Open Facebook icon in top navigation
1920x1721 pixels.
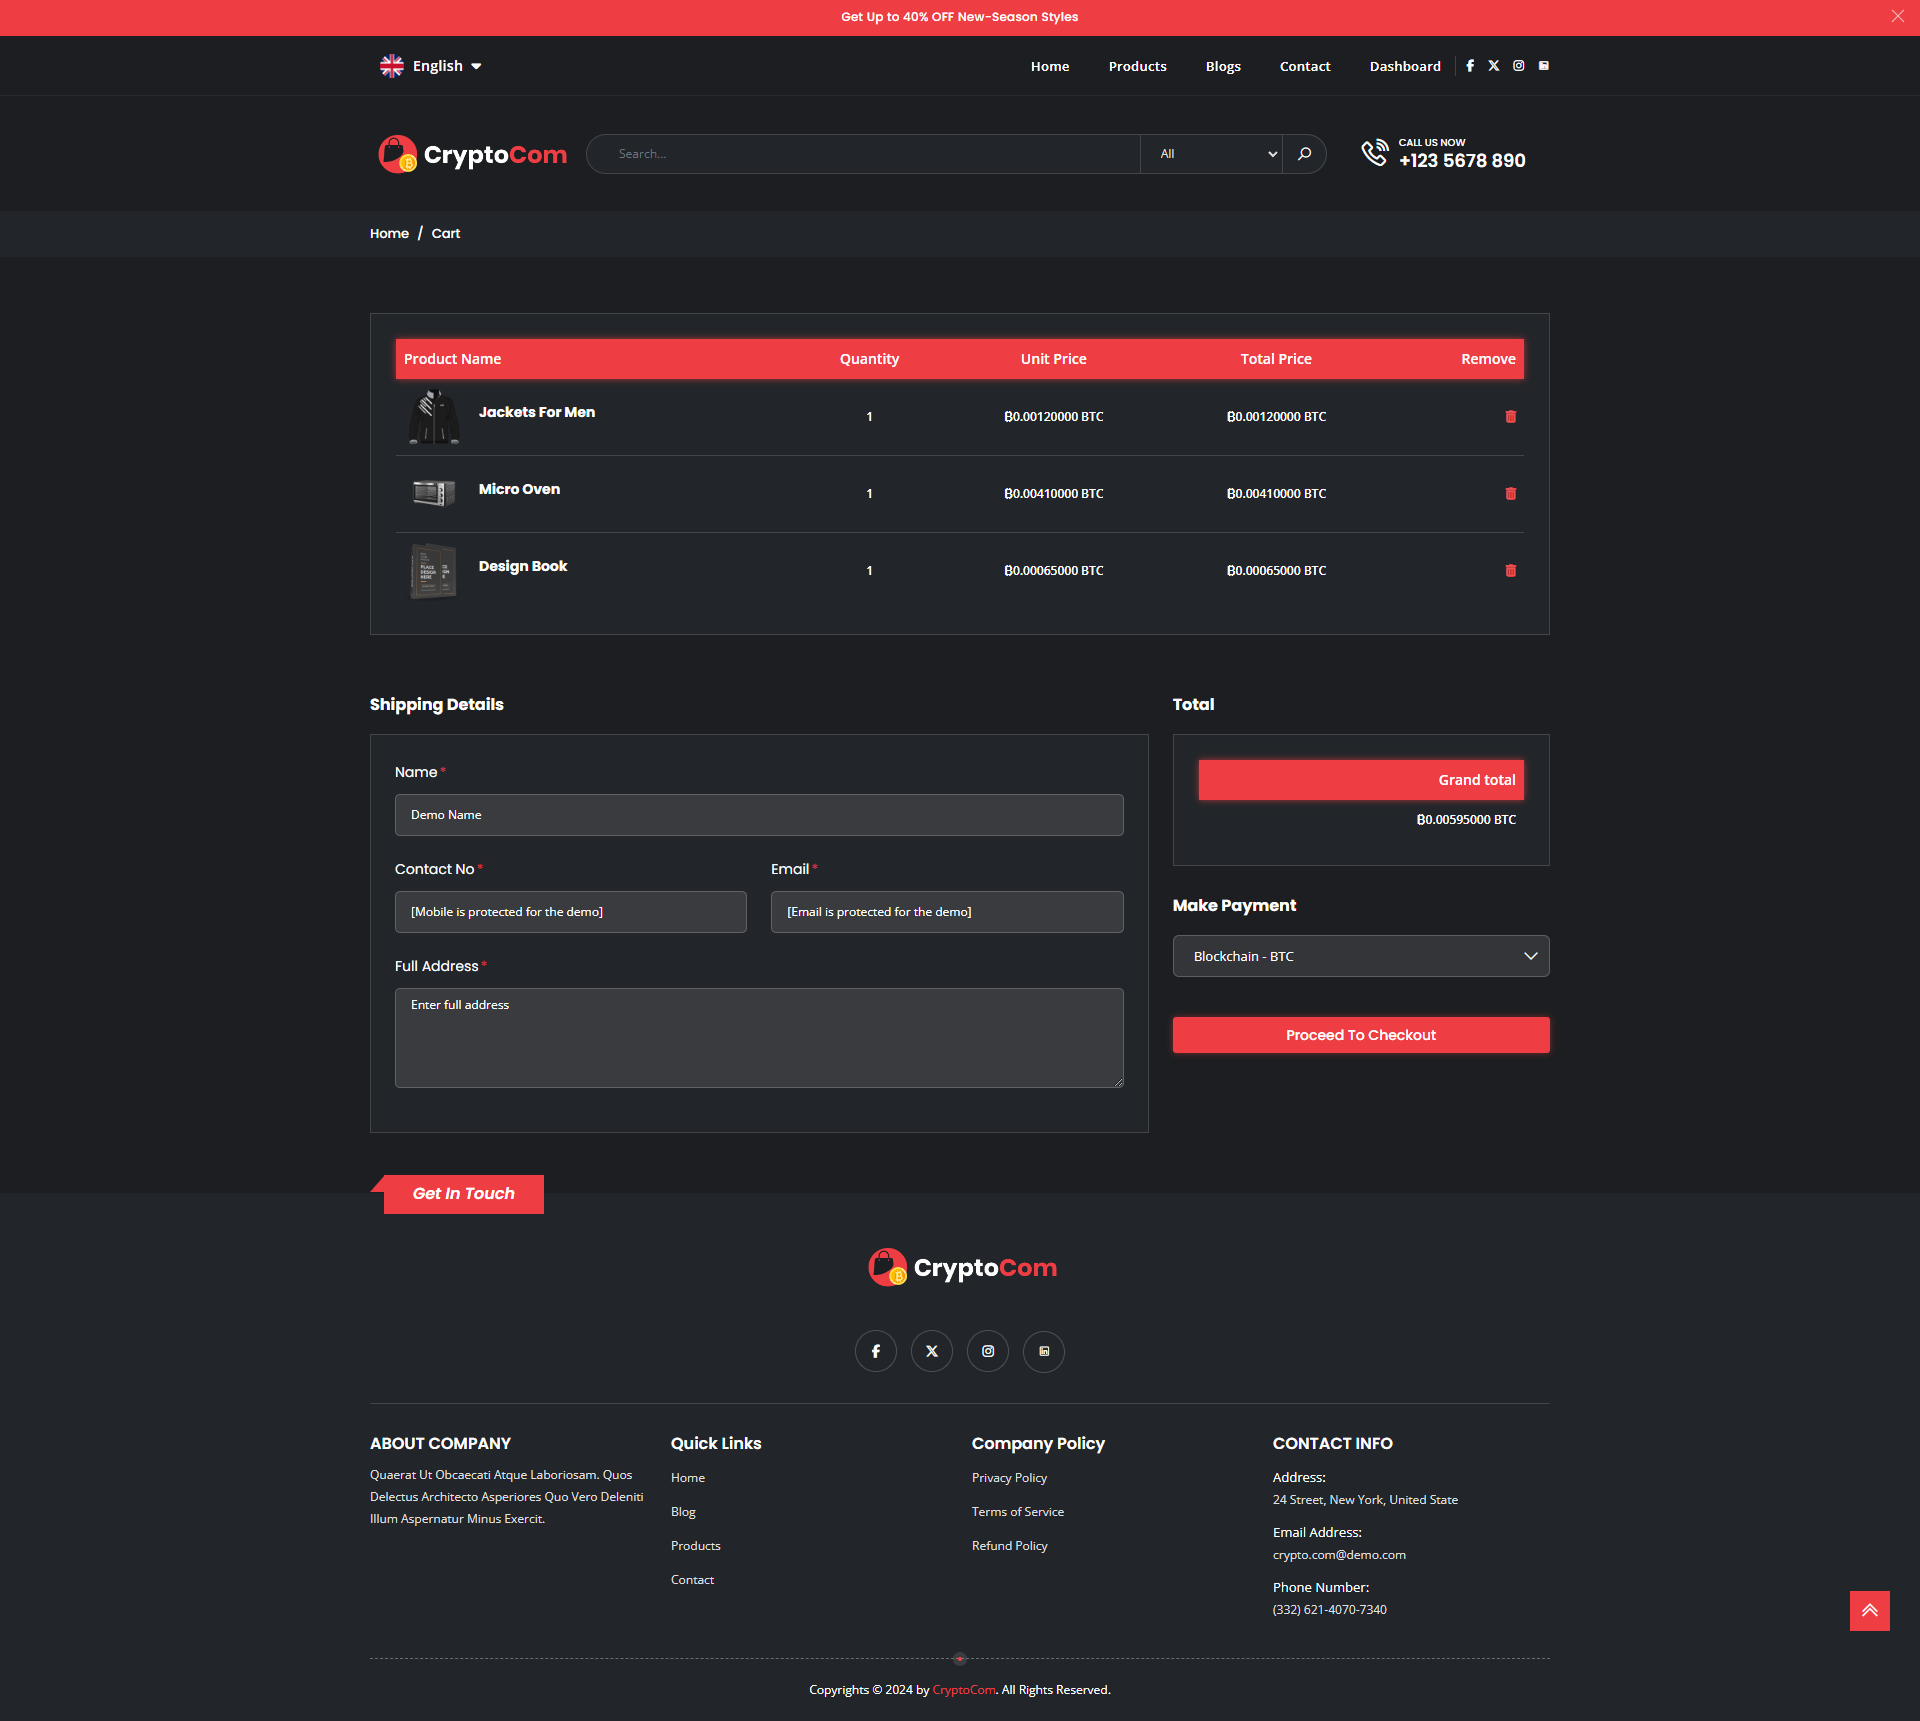[x=1470, y=66]
